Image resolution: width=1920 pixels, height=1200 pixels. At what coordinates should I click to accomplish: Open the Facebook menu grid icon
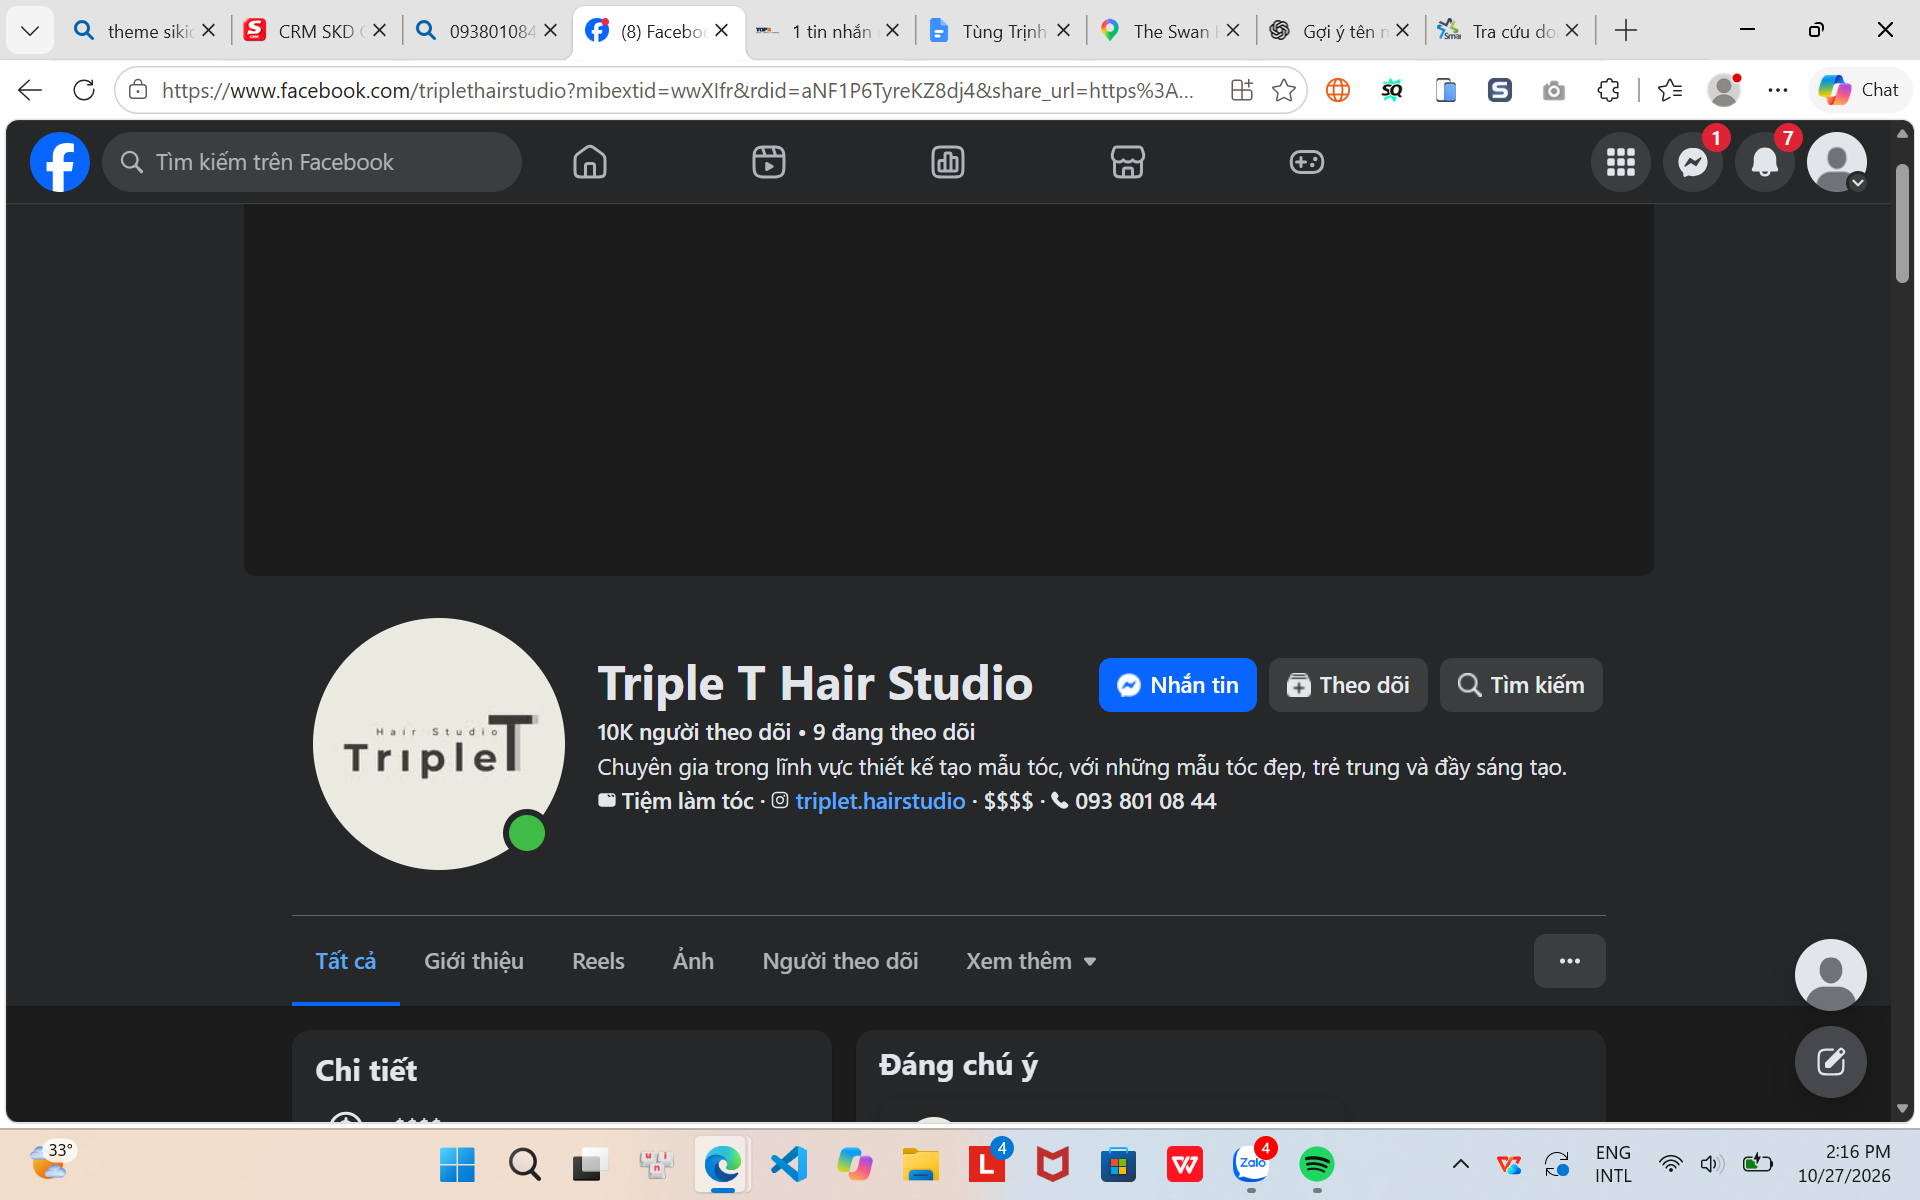tap(1621, 162)
